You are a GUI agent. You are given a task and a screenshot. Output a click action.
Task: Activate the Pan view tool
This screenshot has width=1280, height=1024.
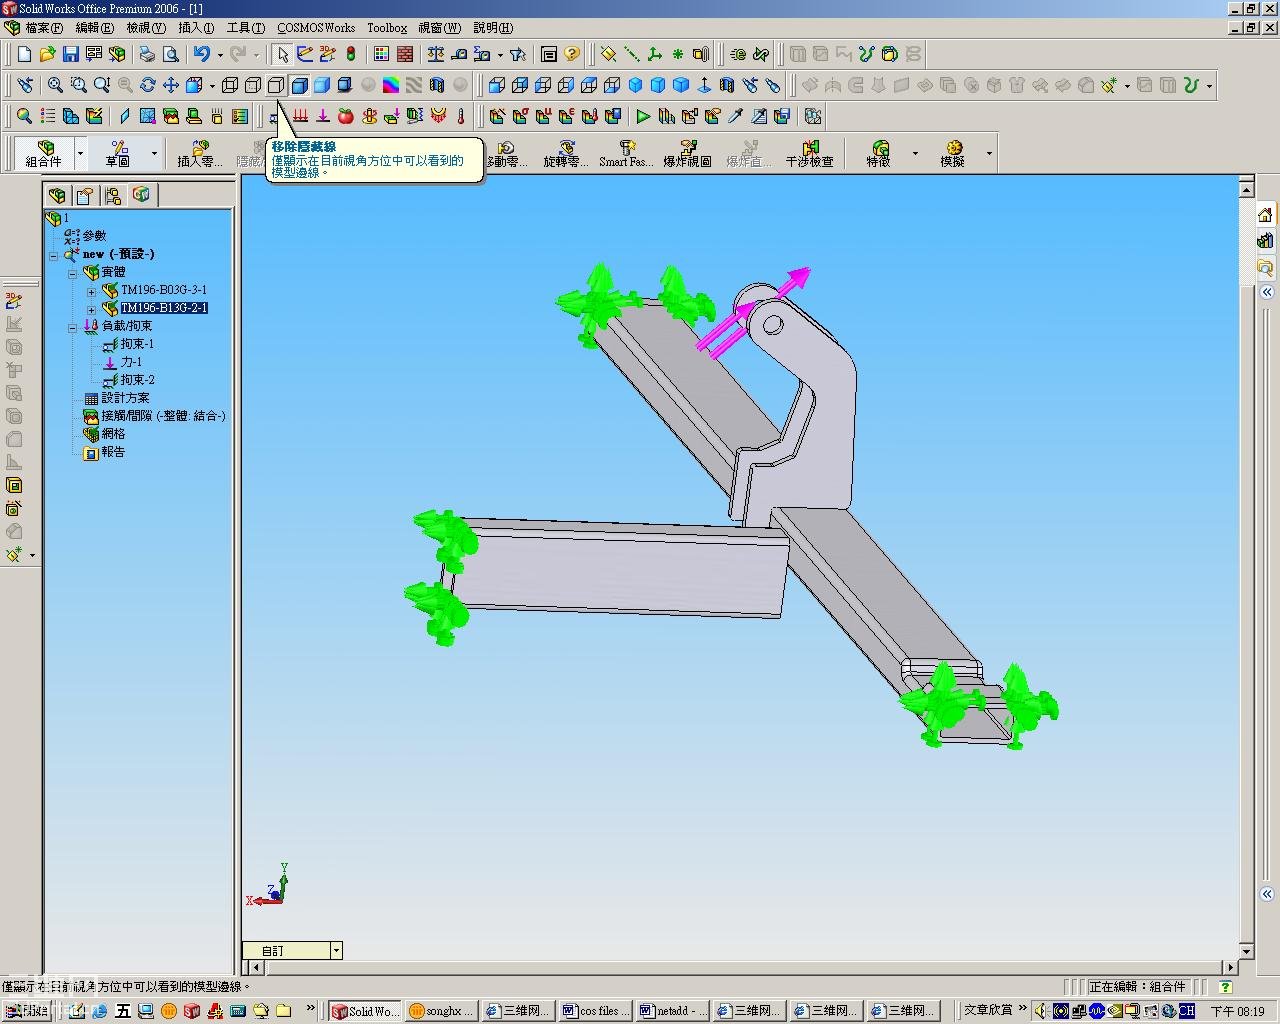(171, 85)
